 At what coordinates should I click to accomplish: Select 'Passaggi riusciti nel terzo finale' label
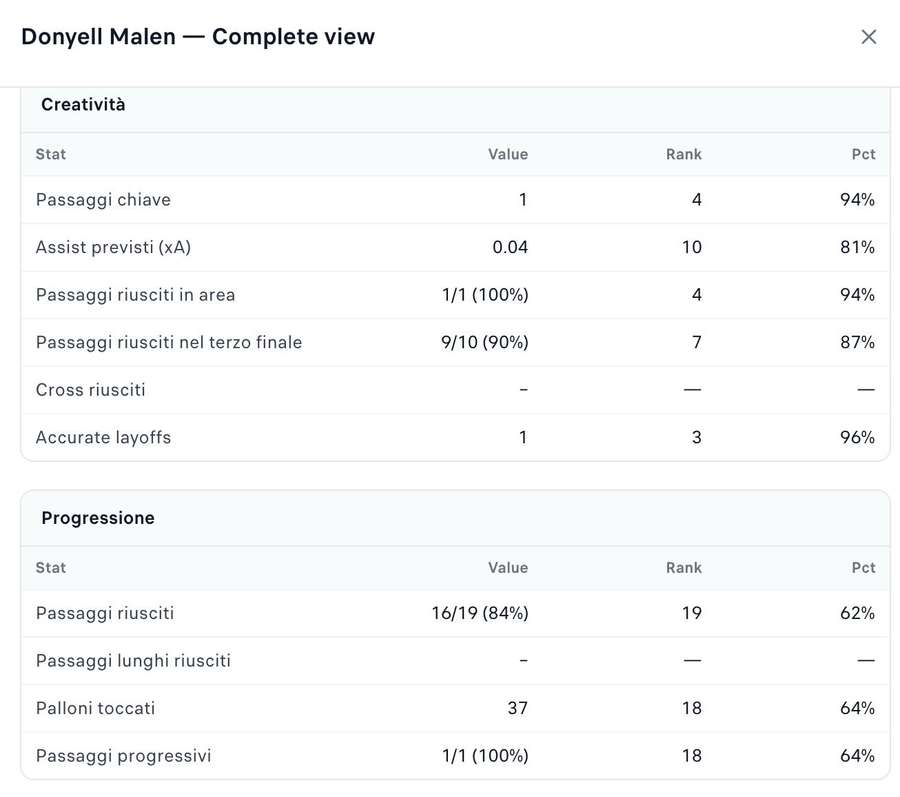click(169, 343)
